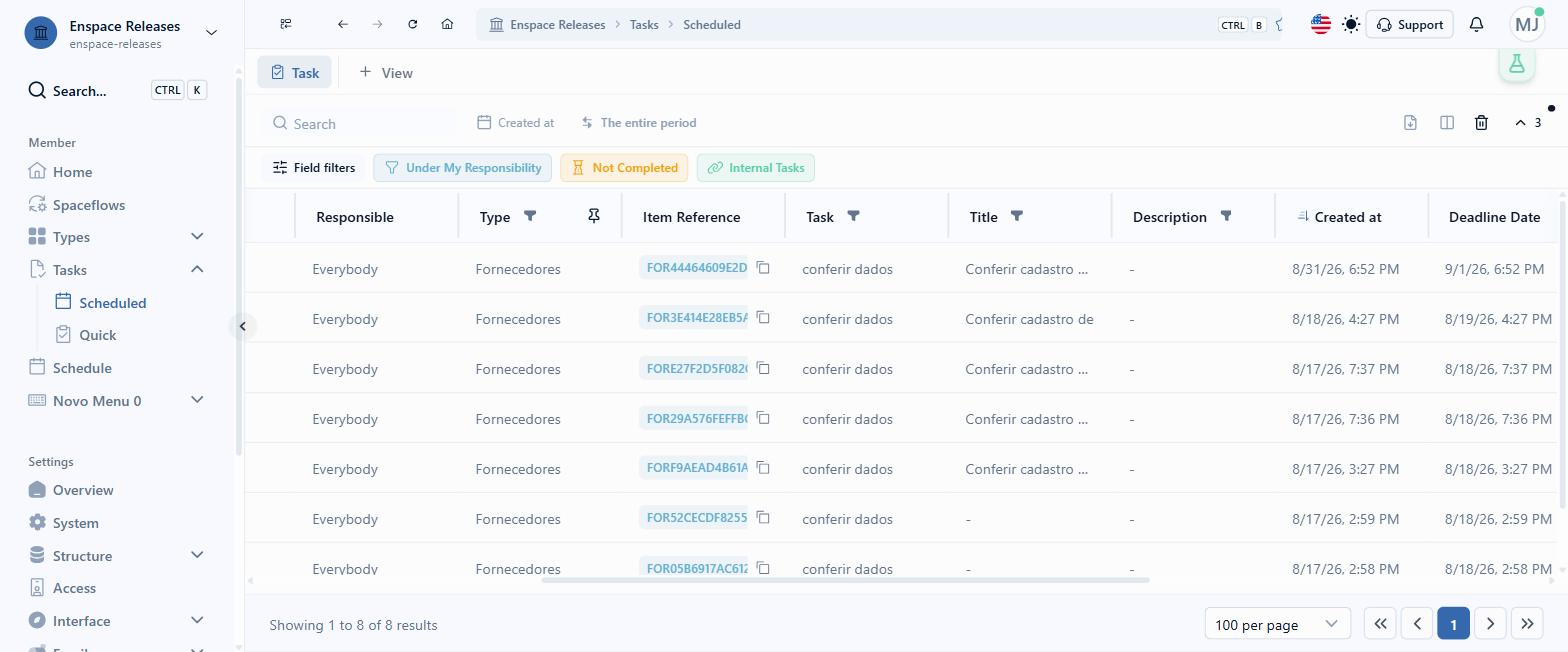Copy reference FOR3E414E28EB5A
Screen dimensions: 1568x652
(x=763, y=318)
